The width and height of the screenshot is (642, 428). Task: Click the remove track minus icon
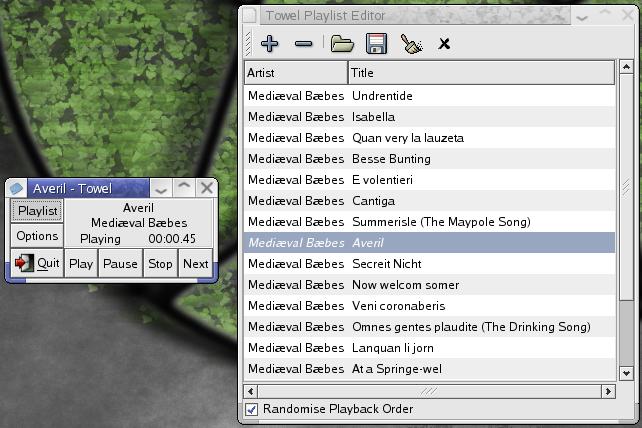[x=304, y=43]
